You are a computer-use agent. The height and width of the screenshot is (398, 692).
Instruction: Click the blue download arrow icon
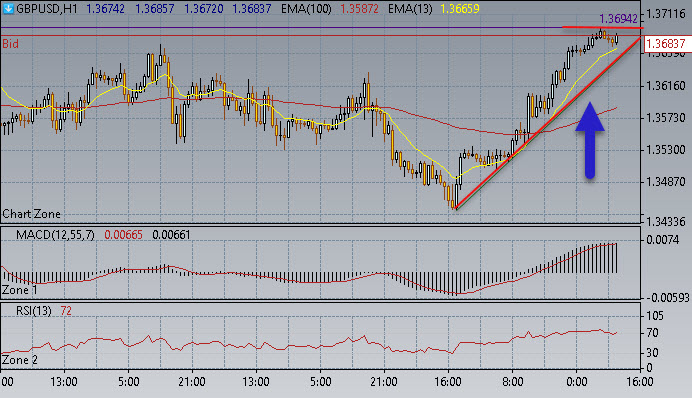(x=8, y=8)
